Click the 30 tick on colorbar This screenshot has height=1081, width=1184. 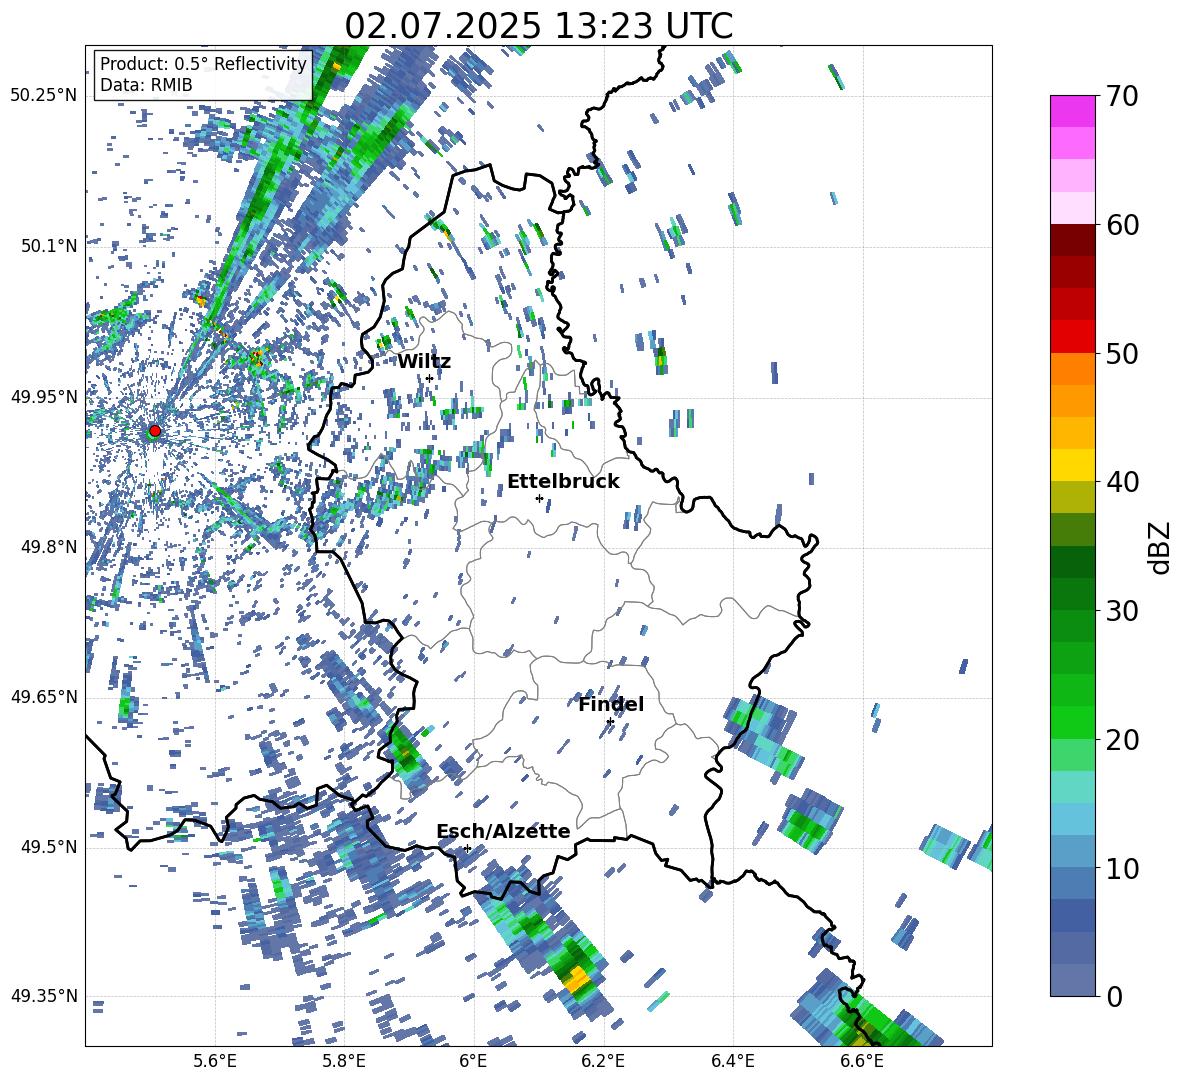1122,610
